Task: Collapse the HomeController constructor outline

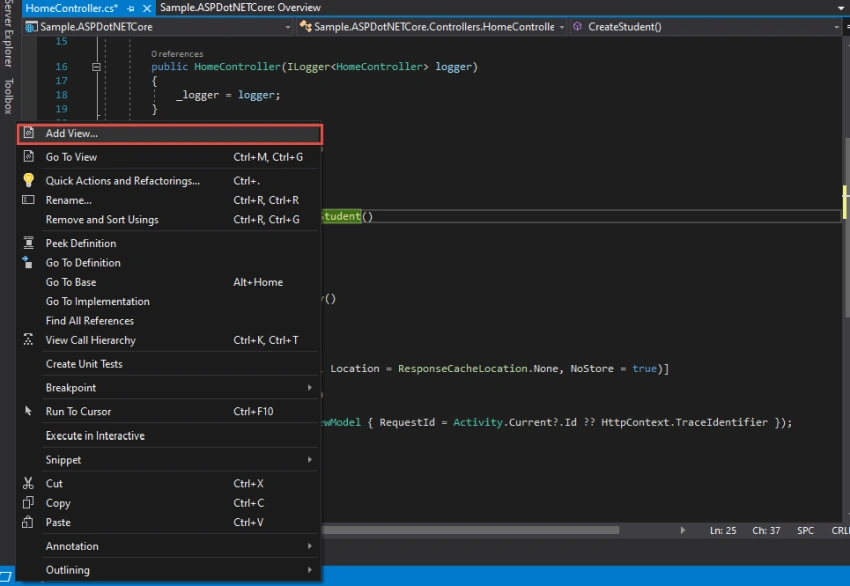Action: point(96,67)
